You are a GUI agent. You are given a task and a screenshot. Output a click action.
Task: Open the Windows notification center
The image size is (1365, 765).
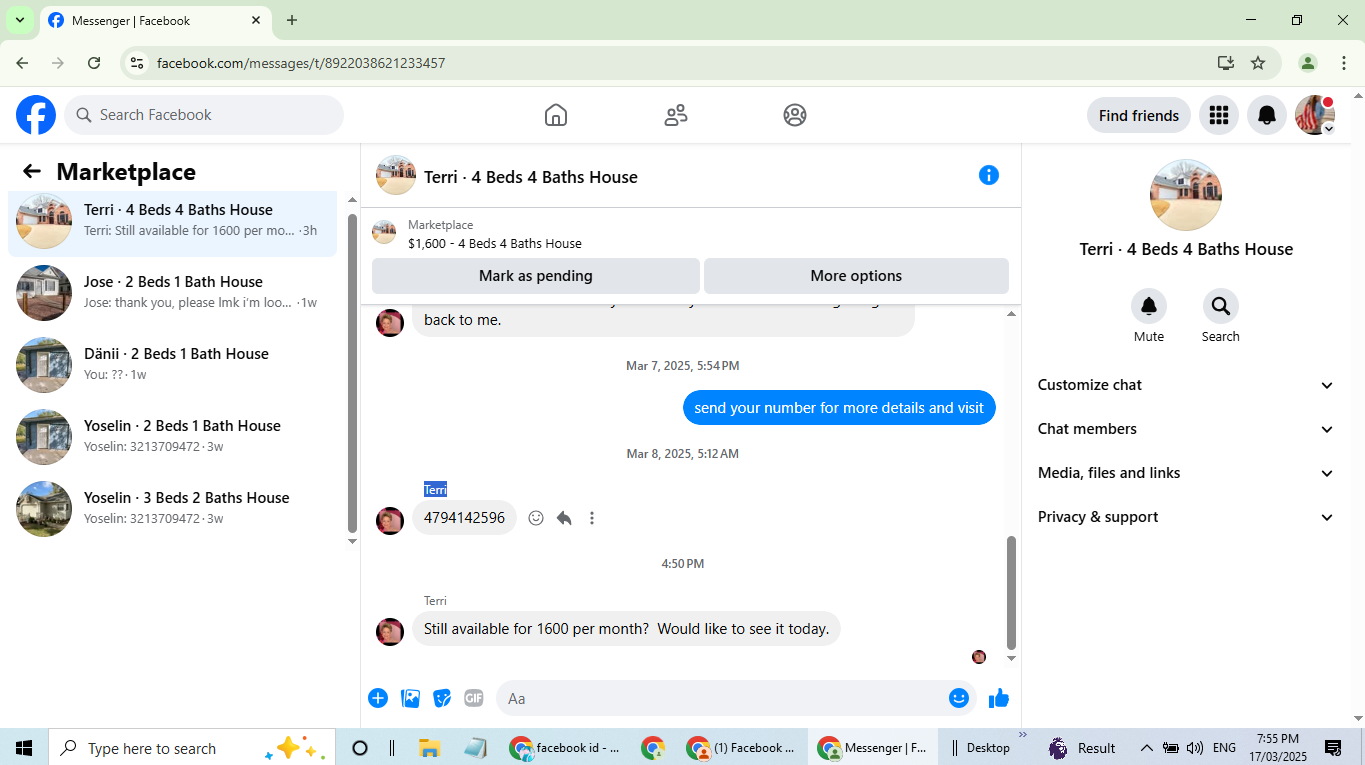1333,748
